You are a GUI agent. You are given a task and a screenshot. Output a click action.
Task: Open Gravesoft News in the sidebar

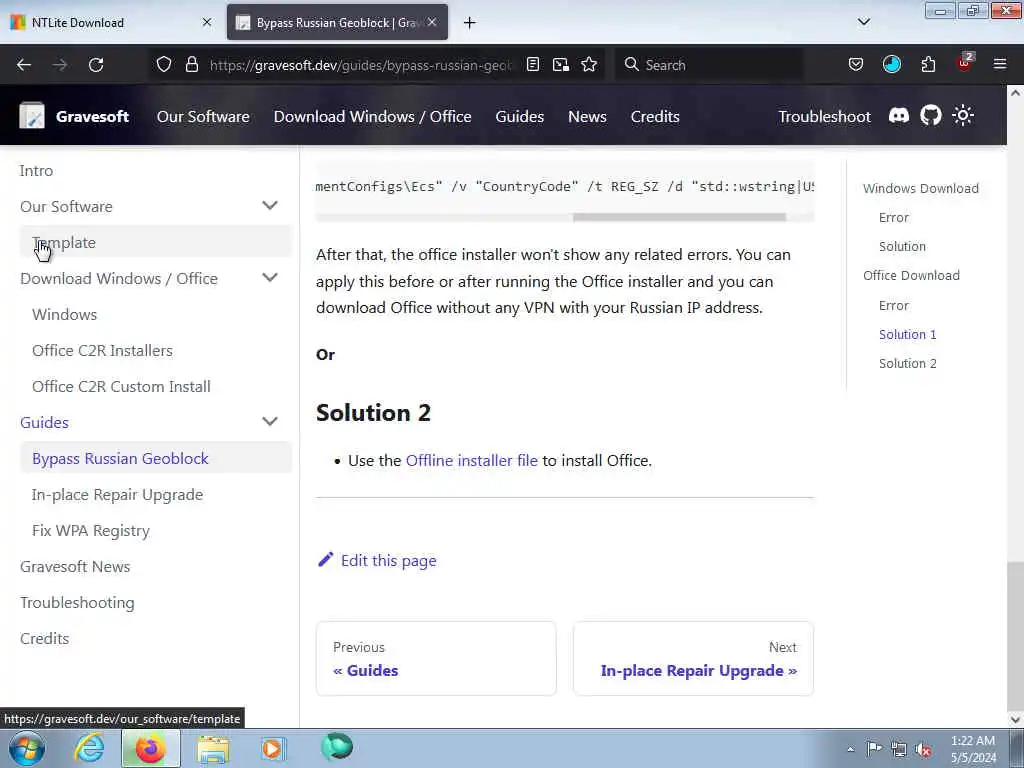coord(75,566)
